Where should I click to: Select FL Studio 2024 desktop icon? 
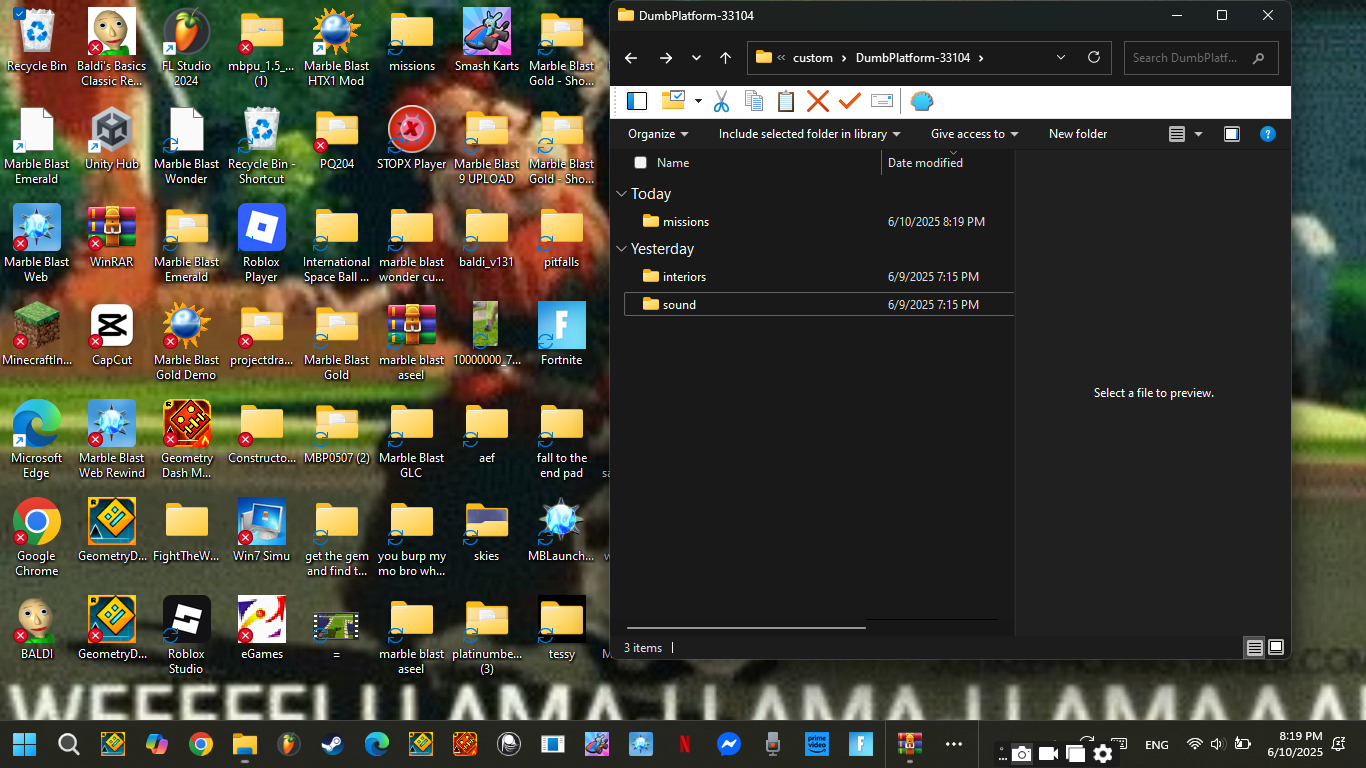point(186,47)
